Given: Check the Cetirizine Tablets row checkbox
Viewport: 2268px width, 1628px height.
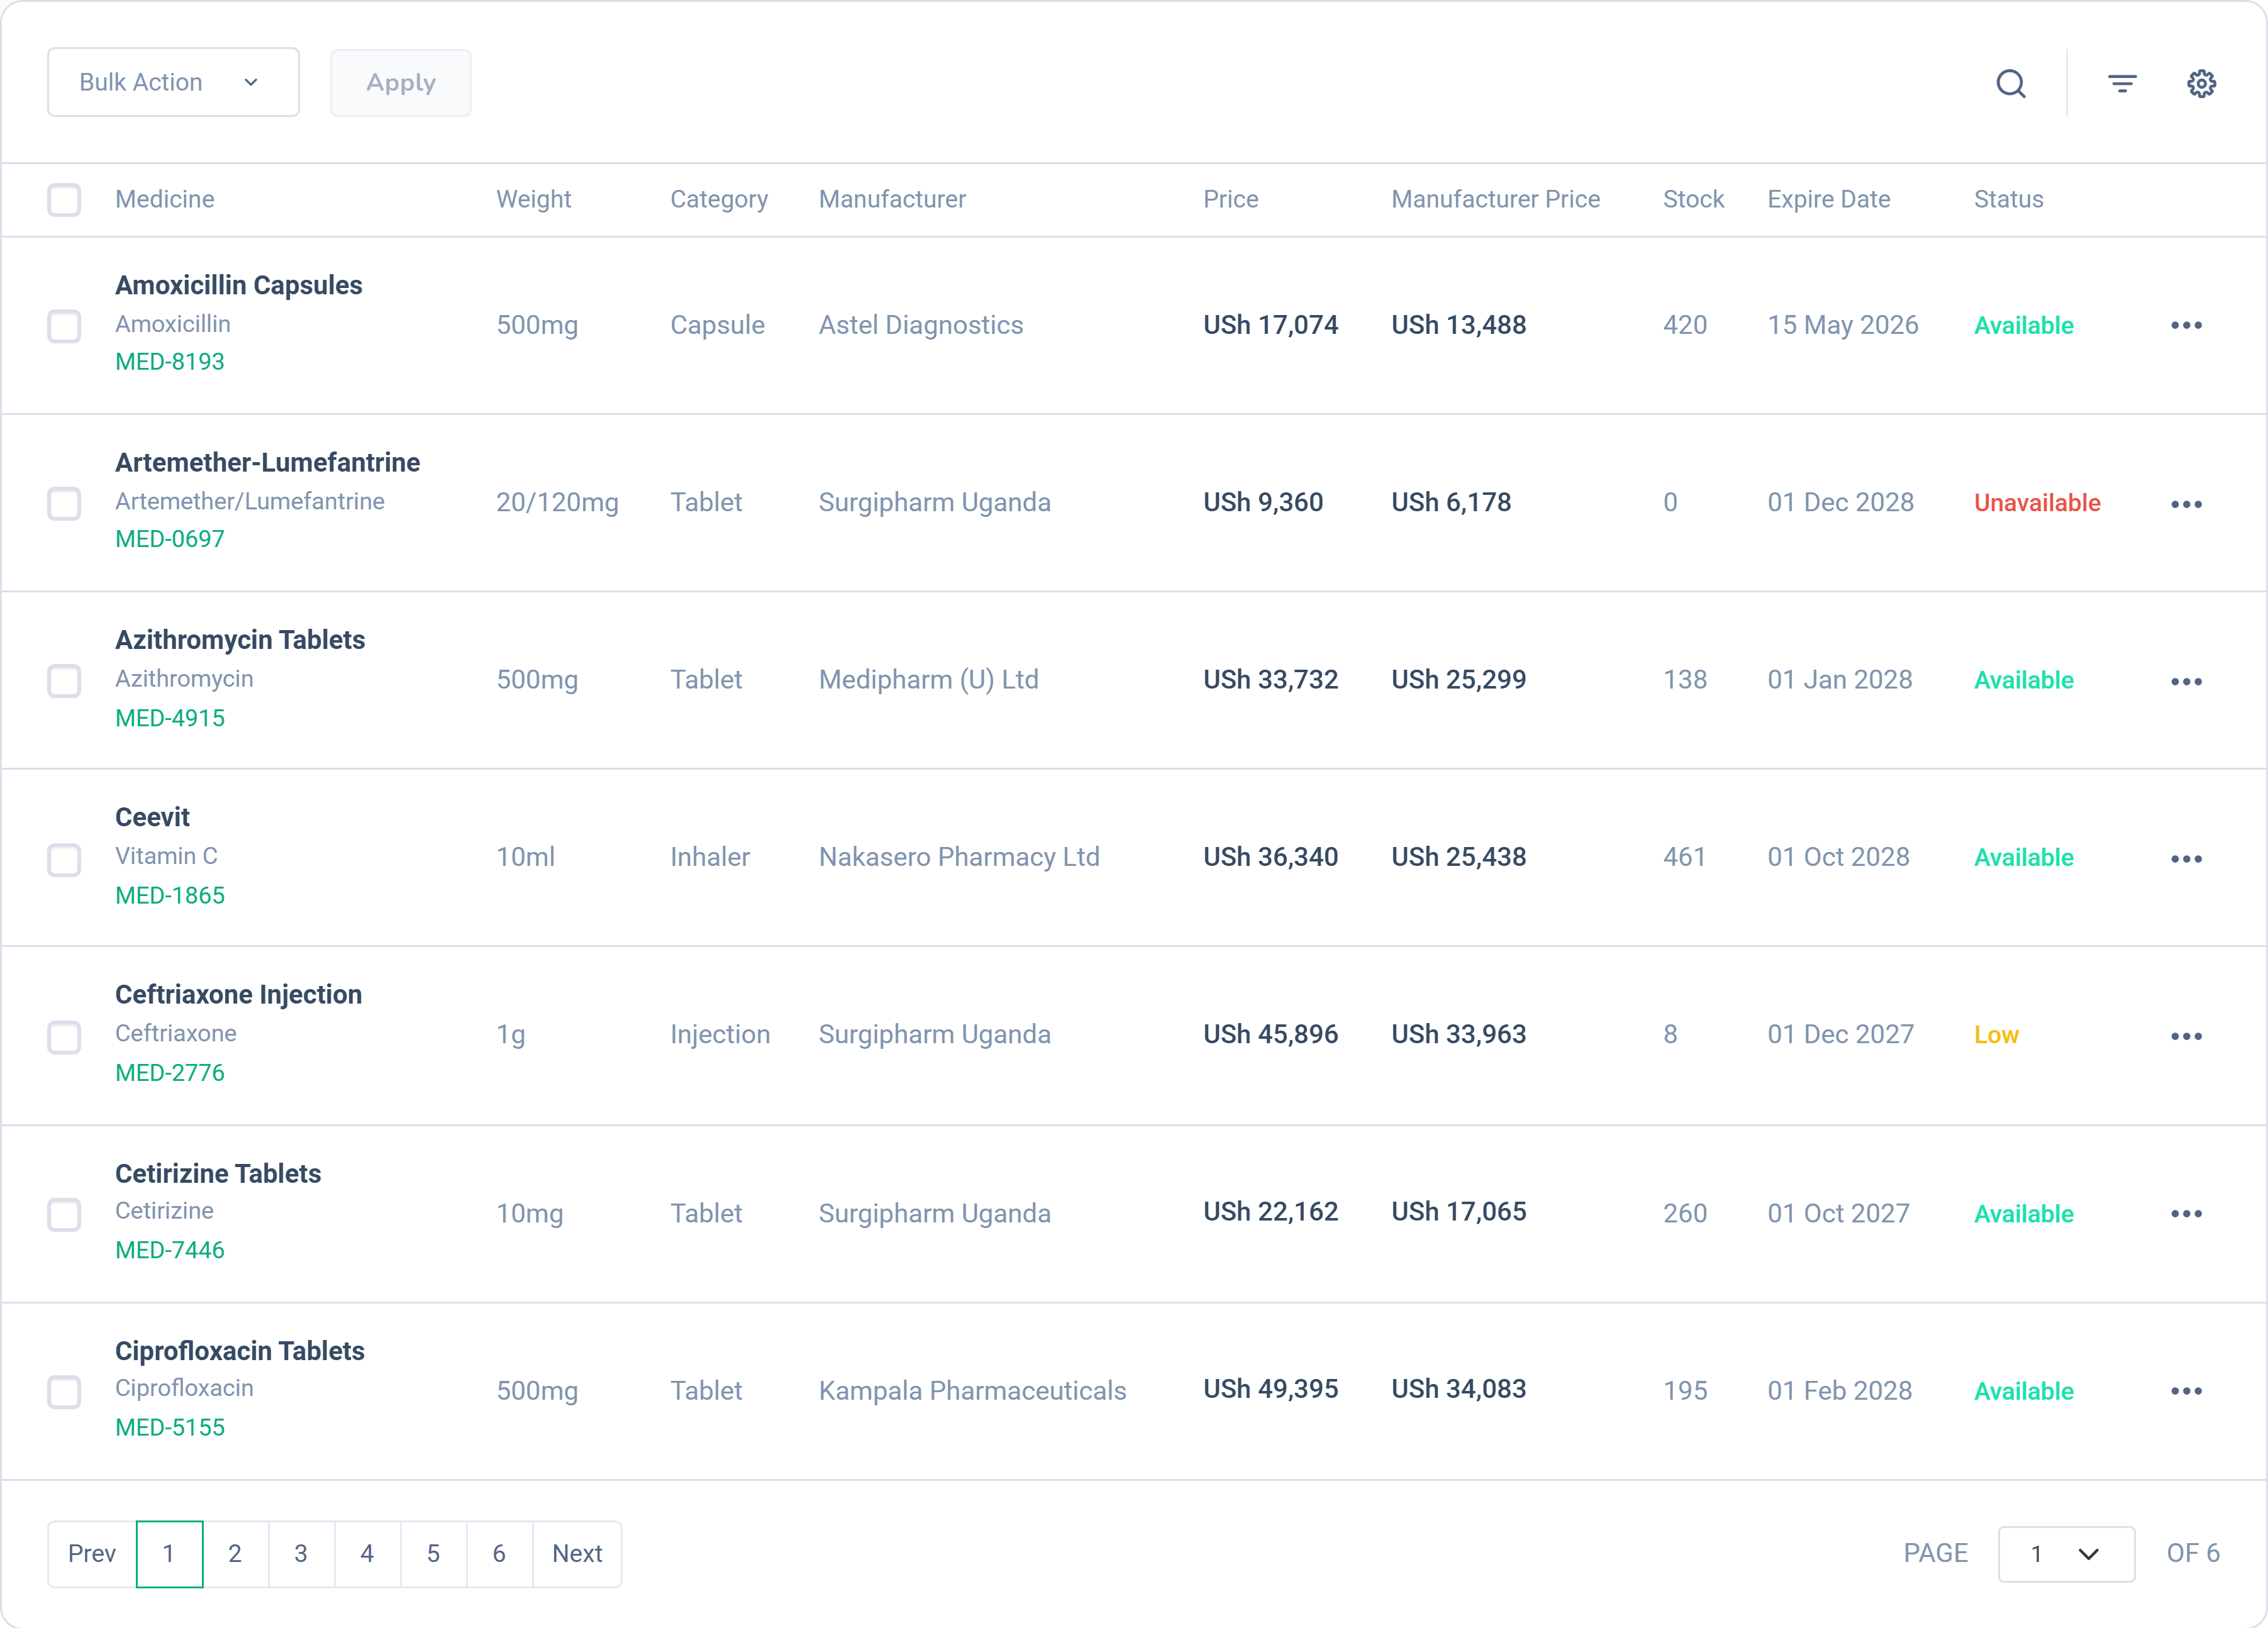Looking at the screenshot, I should tap(64, 1214).
